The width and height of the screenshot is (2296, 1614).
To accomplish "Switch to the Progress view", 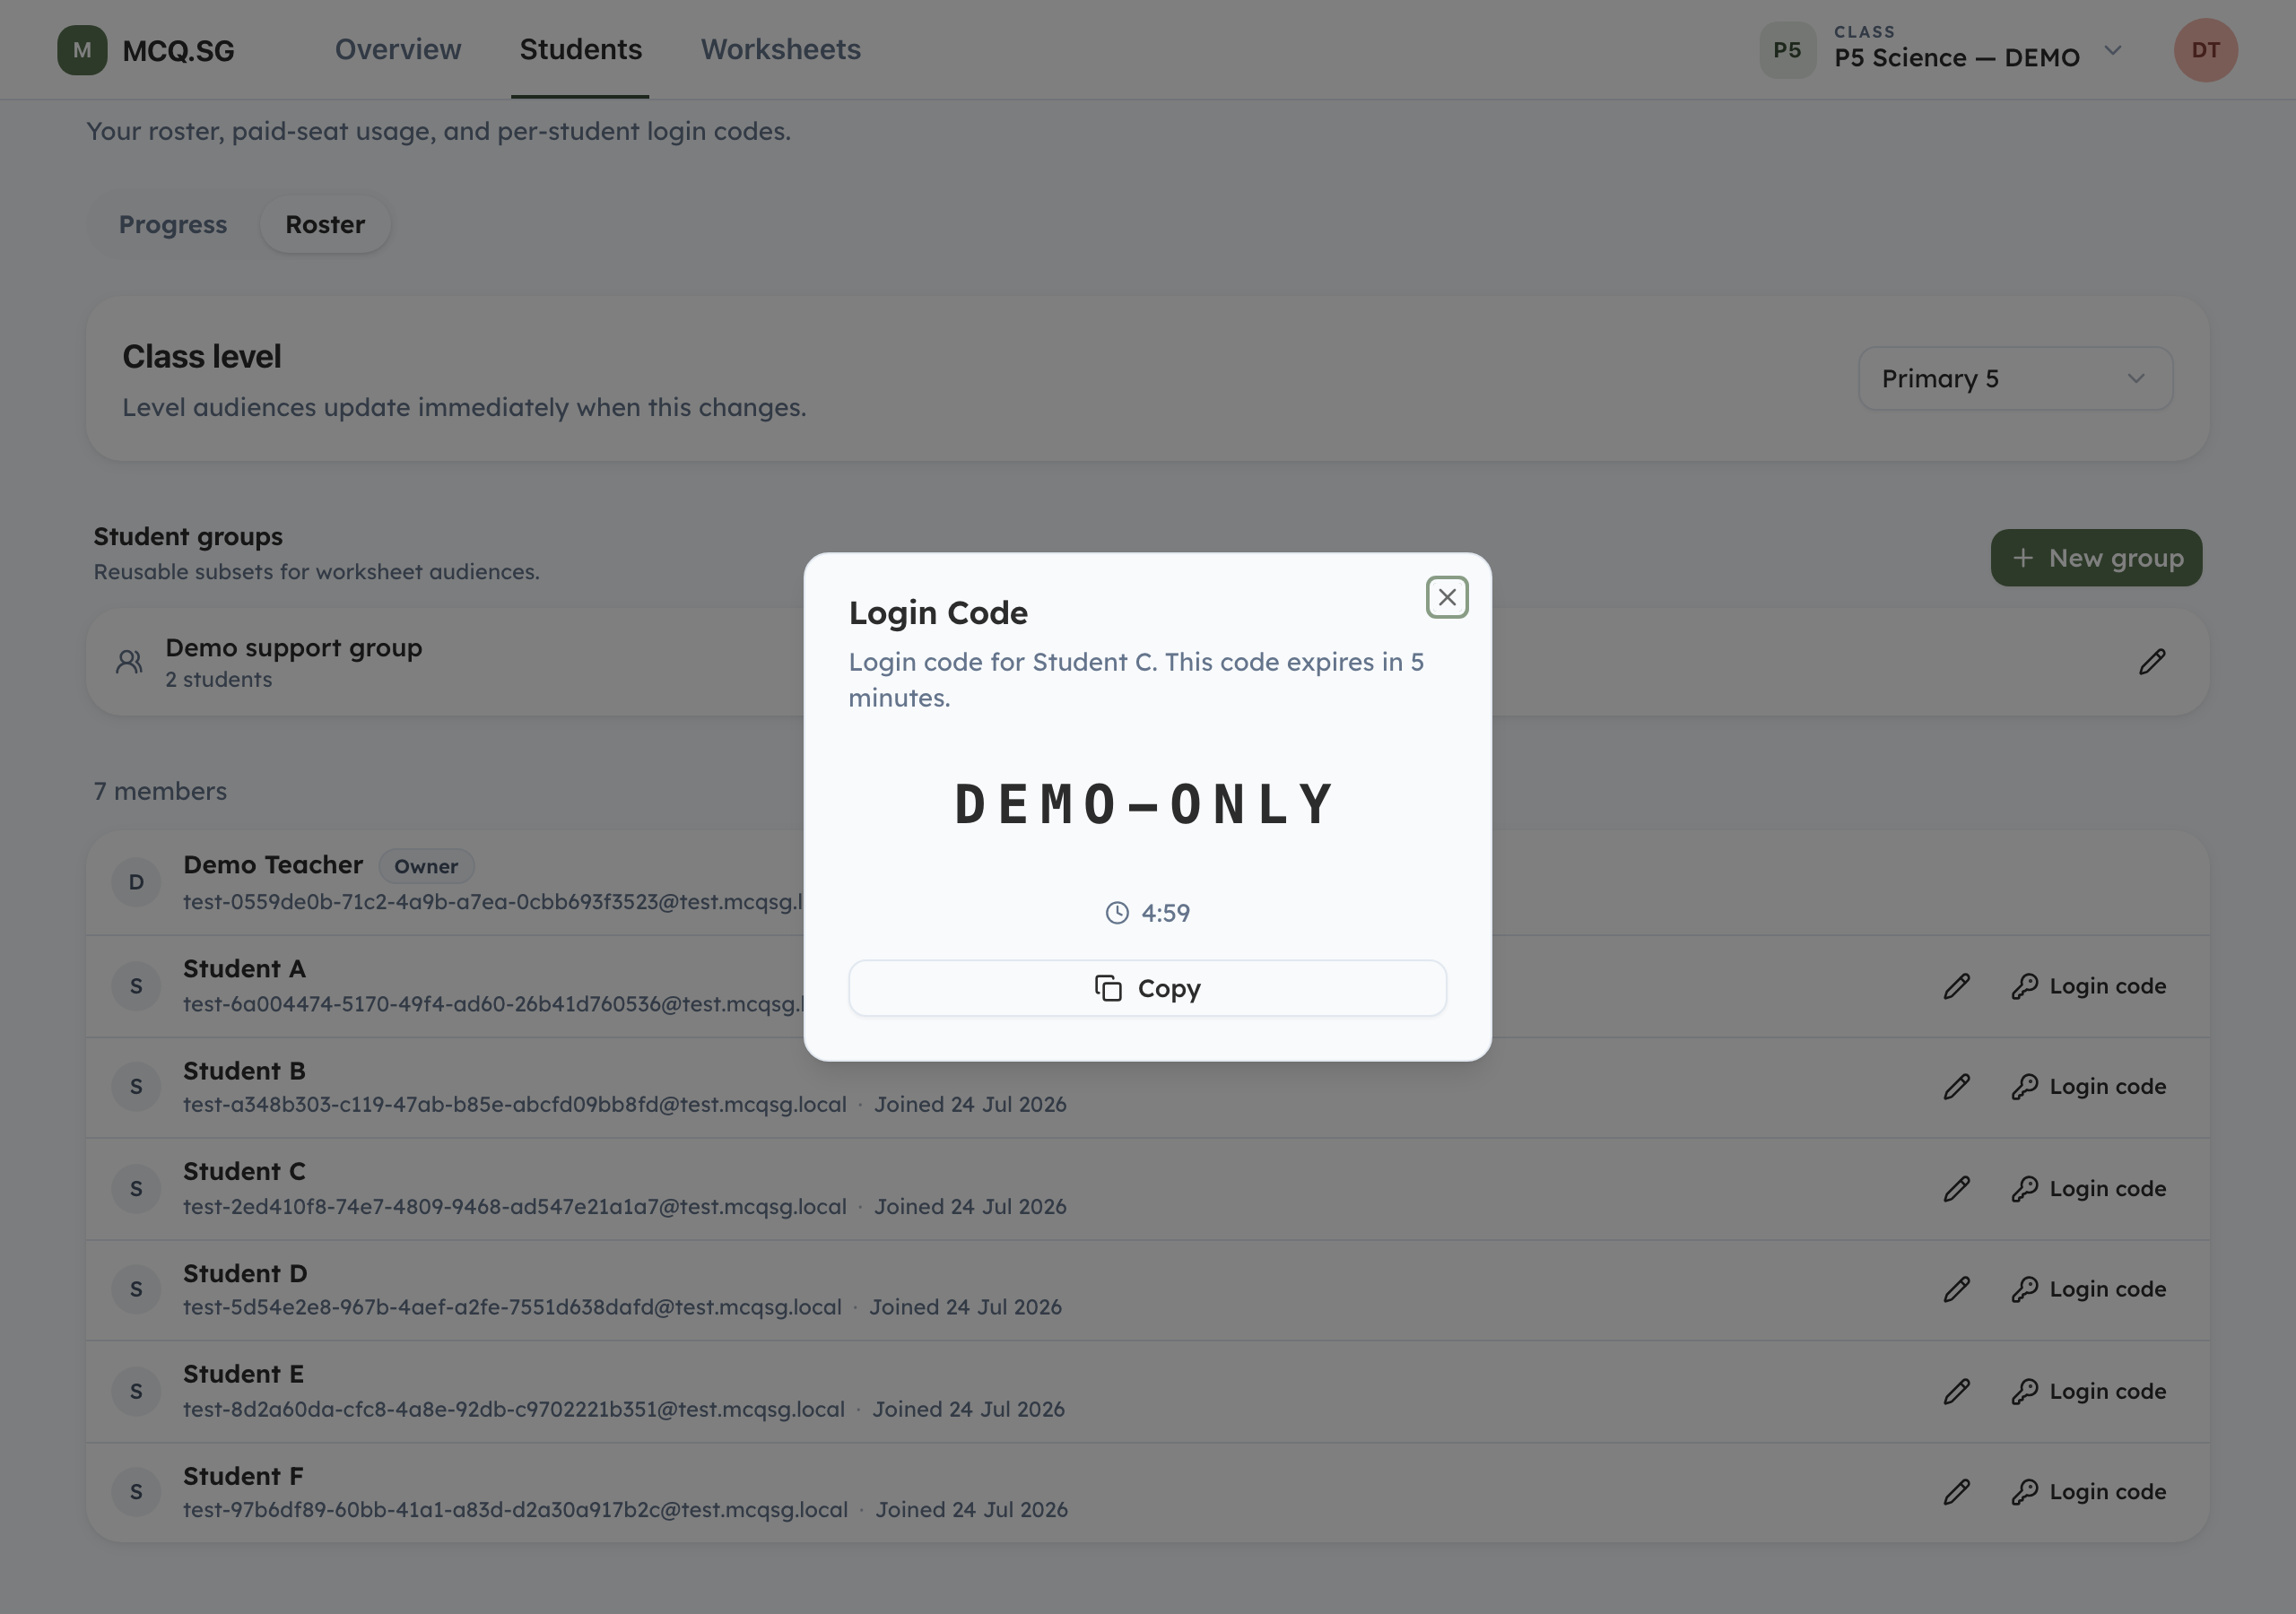I will [173, 224].
